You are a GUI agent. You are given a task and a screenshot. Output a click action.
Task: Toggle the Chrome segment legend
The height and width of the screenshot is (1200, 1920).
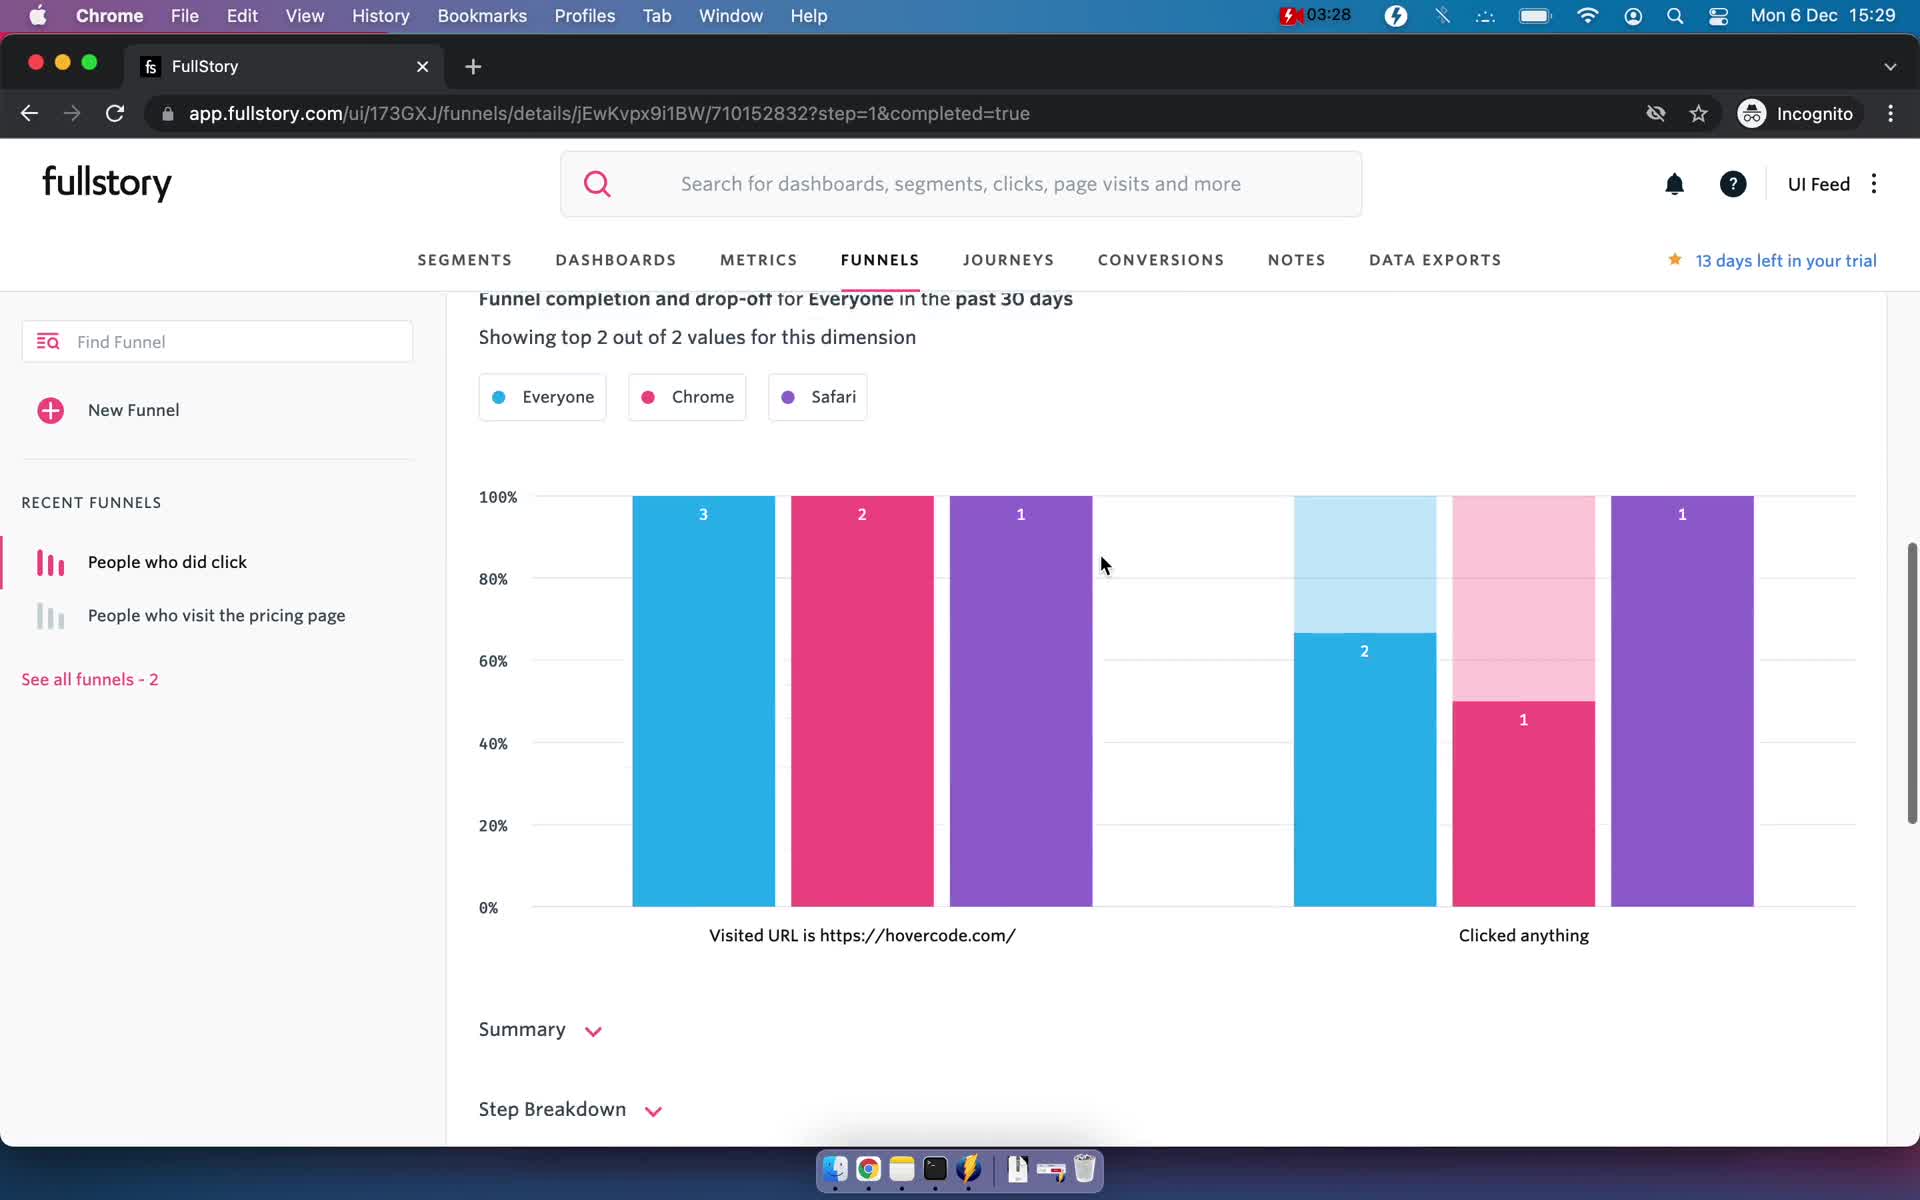click(687, 397)
